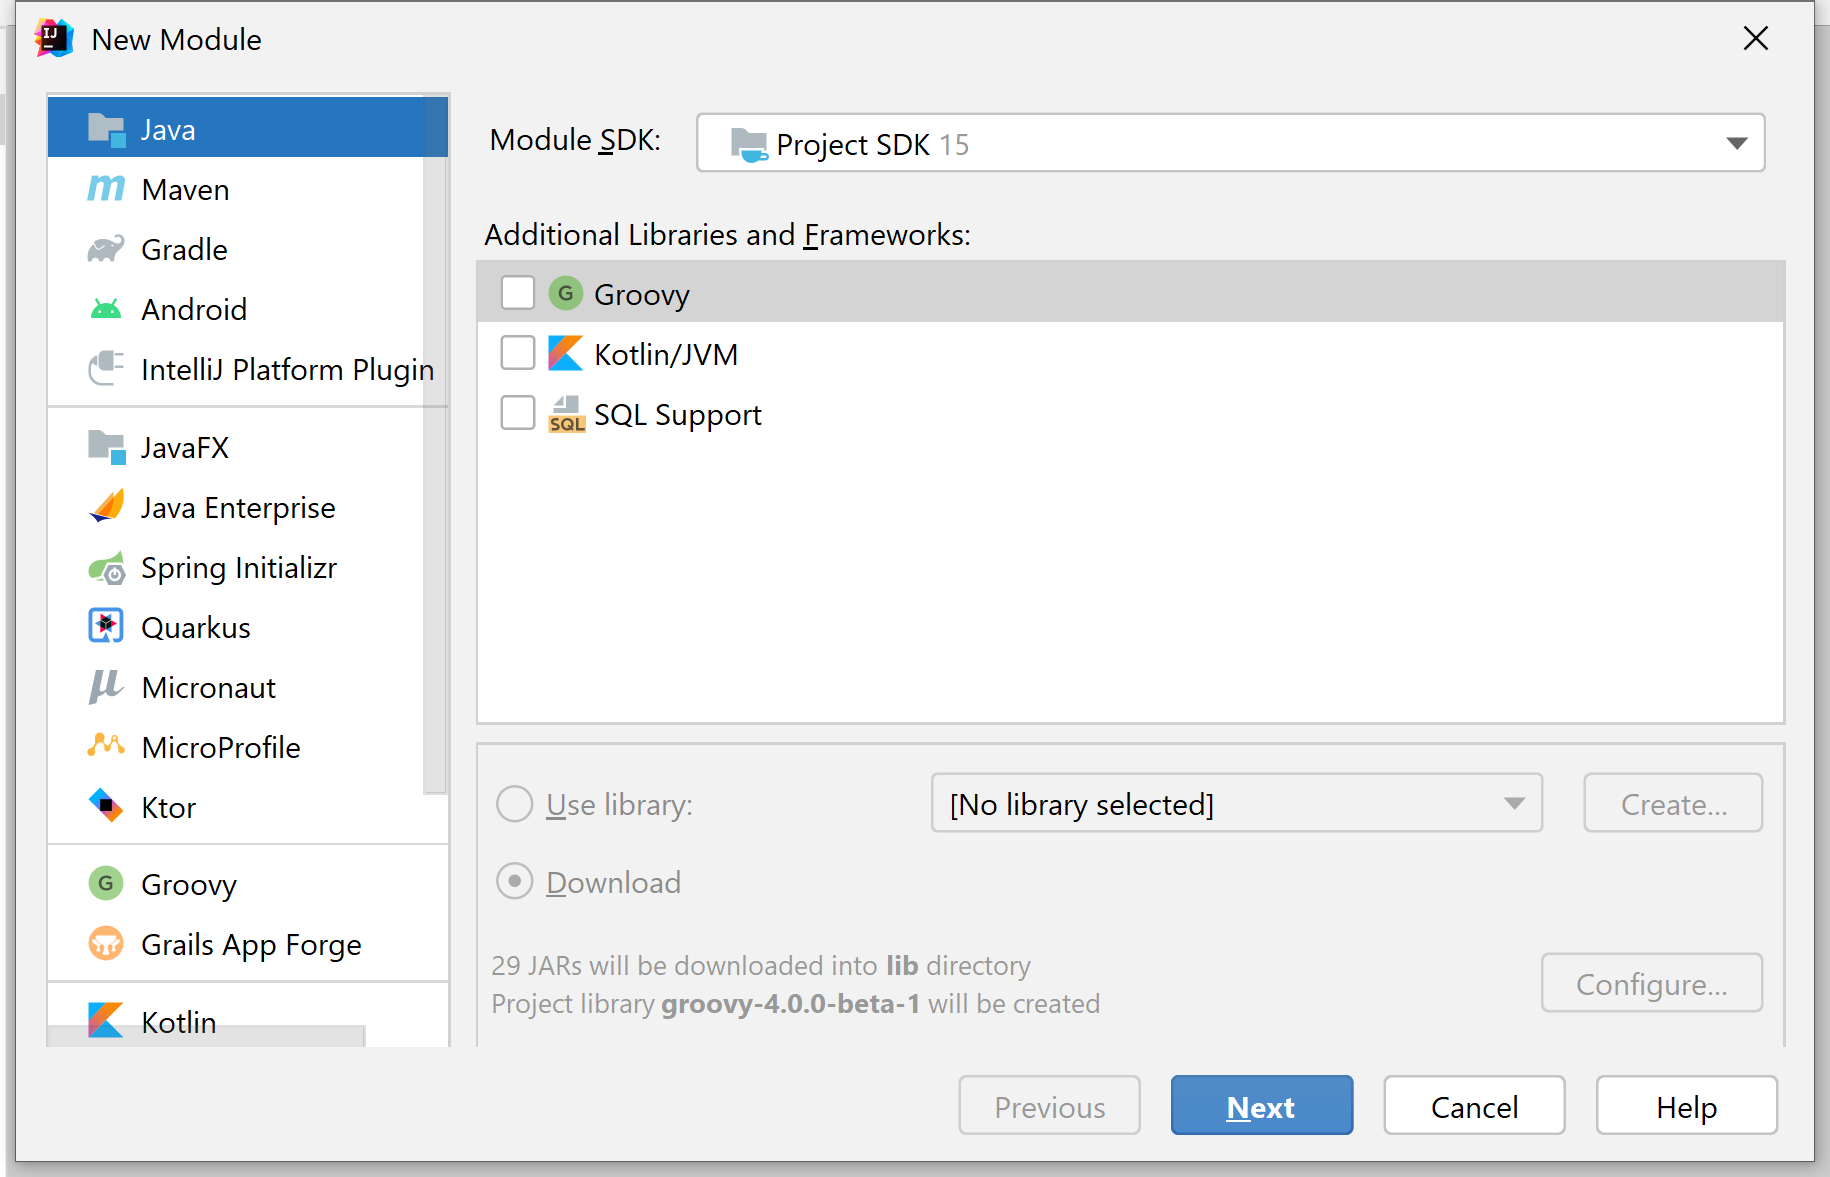Click the IntelliJ Platform Plugin icon

tap(106, 369)
